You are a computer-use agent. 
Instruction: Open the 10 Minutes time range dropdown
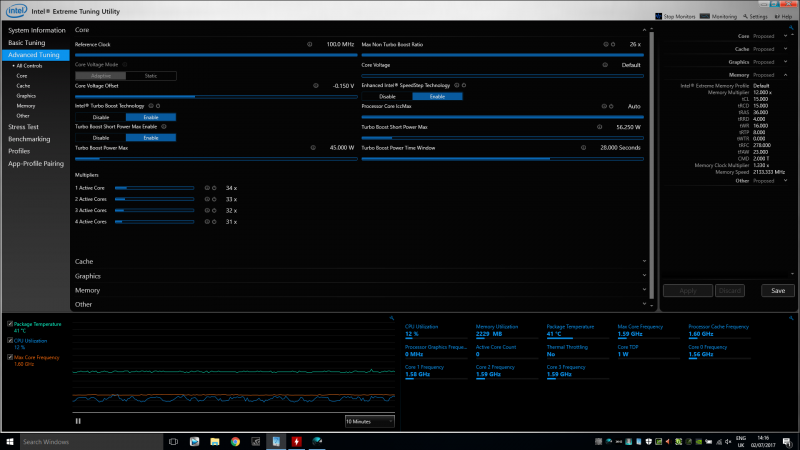369,421
